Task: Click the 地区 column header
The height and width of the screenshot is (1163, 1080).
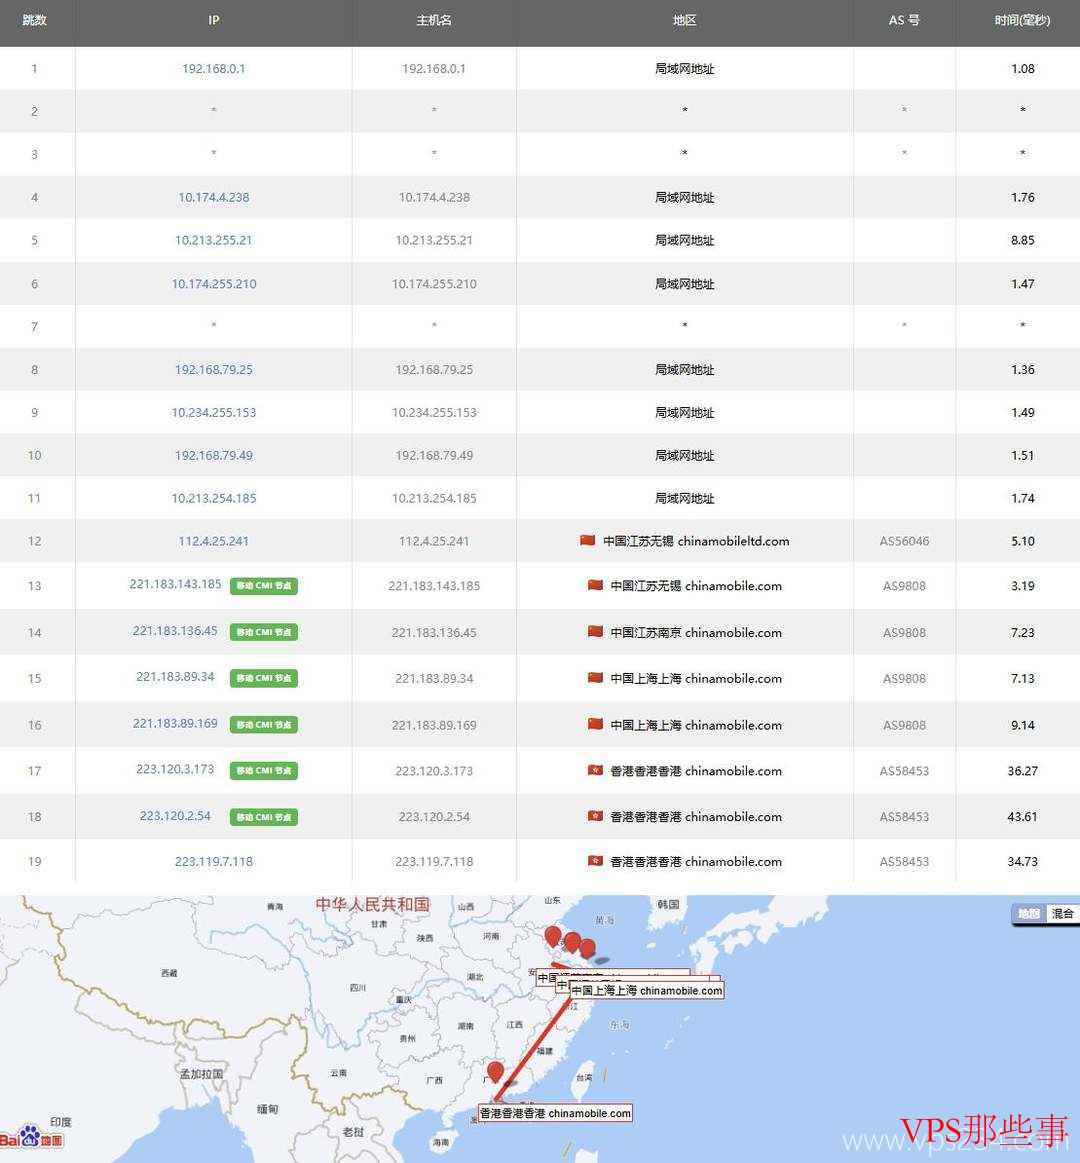Action: pyautogui.click(x=685, y=21)
